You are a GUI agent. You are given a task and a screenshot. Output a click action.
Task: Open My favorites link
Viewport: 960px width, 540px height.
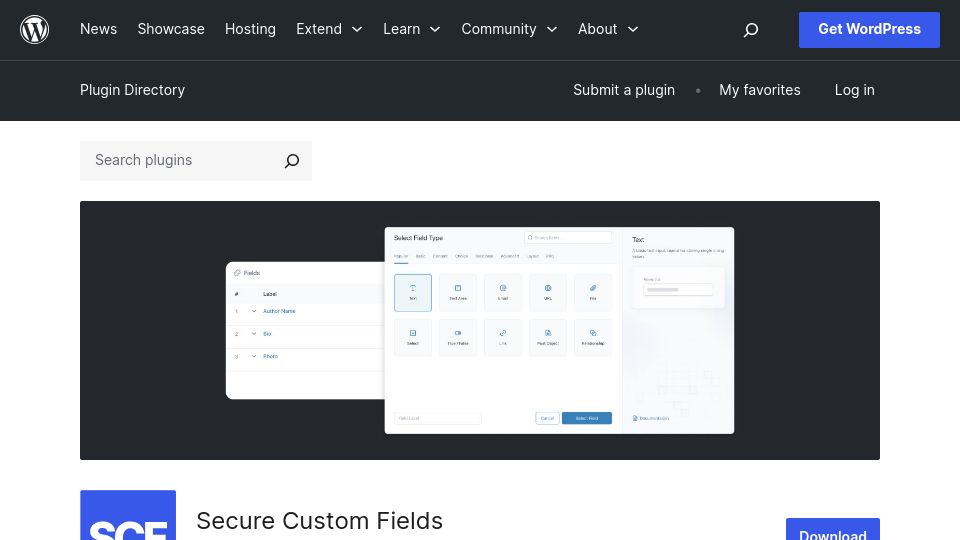760,90
